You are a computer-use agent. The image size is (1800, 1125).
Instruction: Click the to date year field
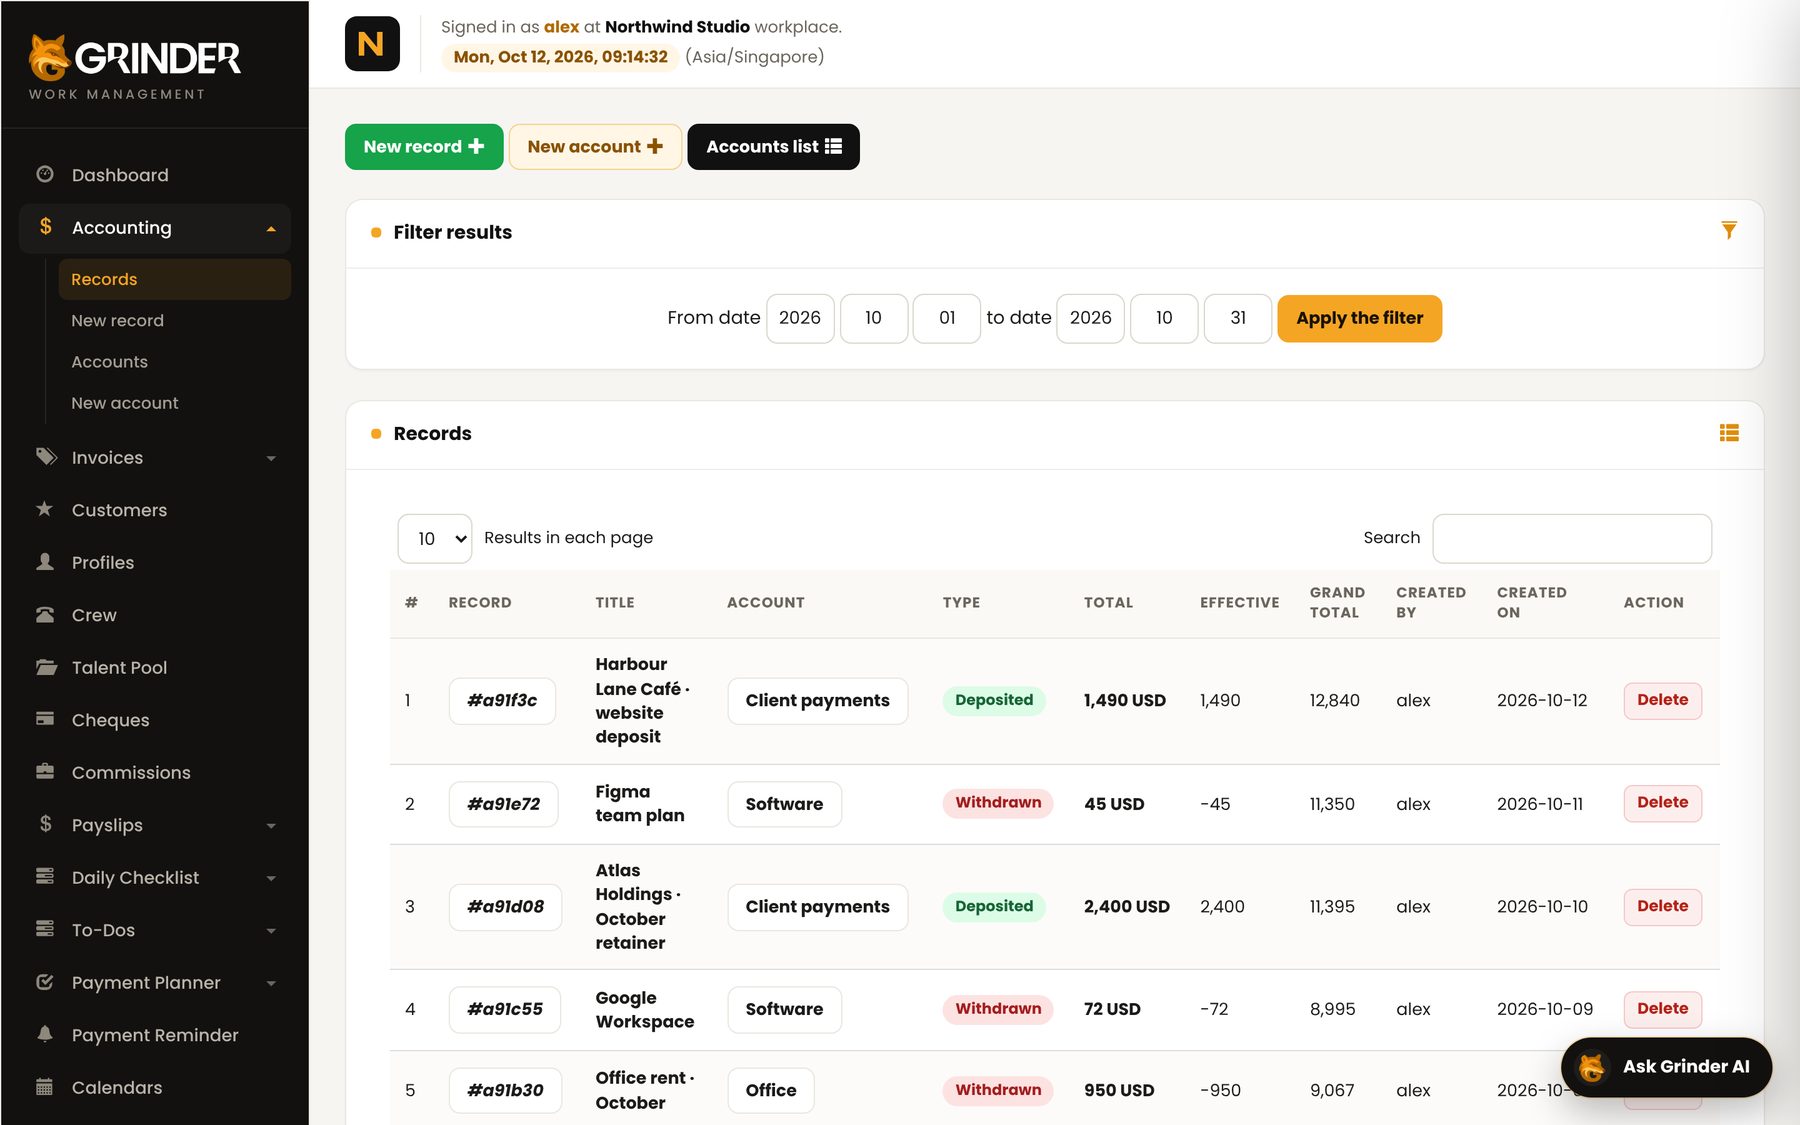click(x=1090, y=318)
